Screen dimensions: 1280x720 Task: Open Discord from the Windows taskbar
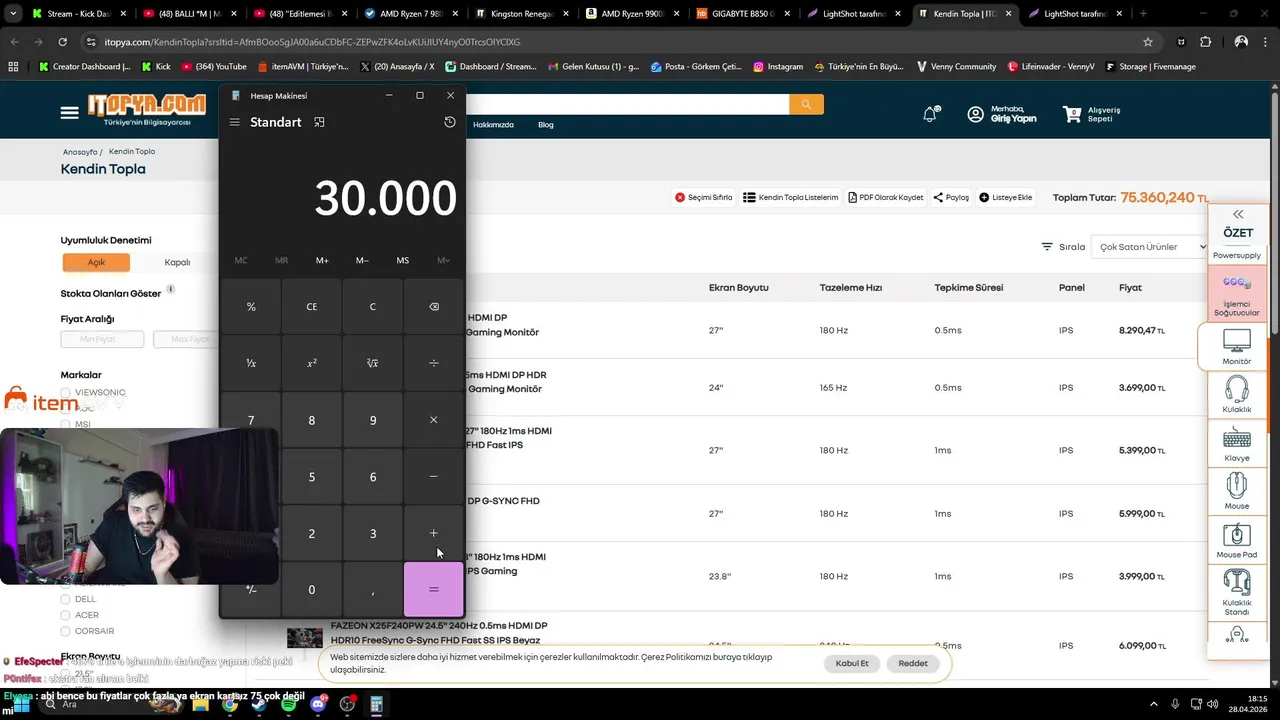coord(318,704)
